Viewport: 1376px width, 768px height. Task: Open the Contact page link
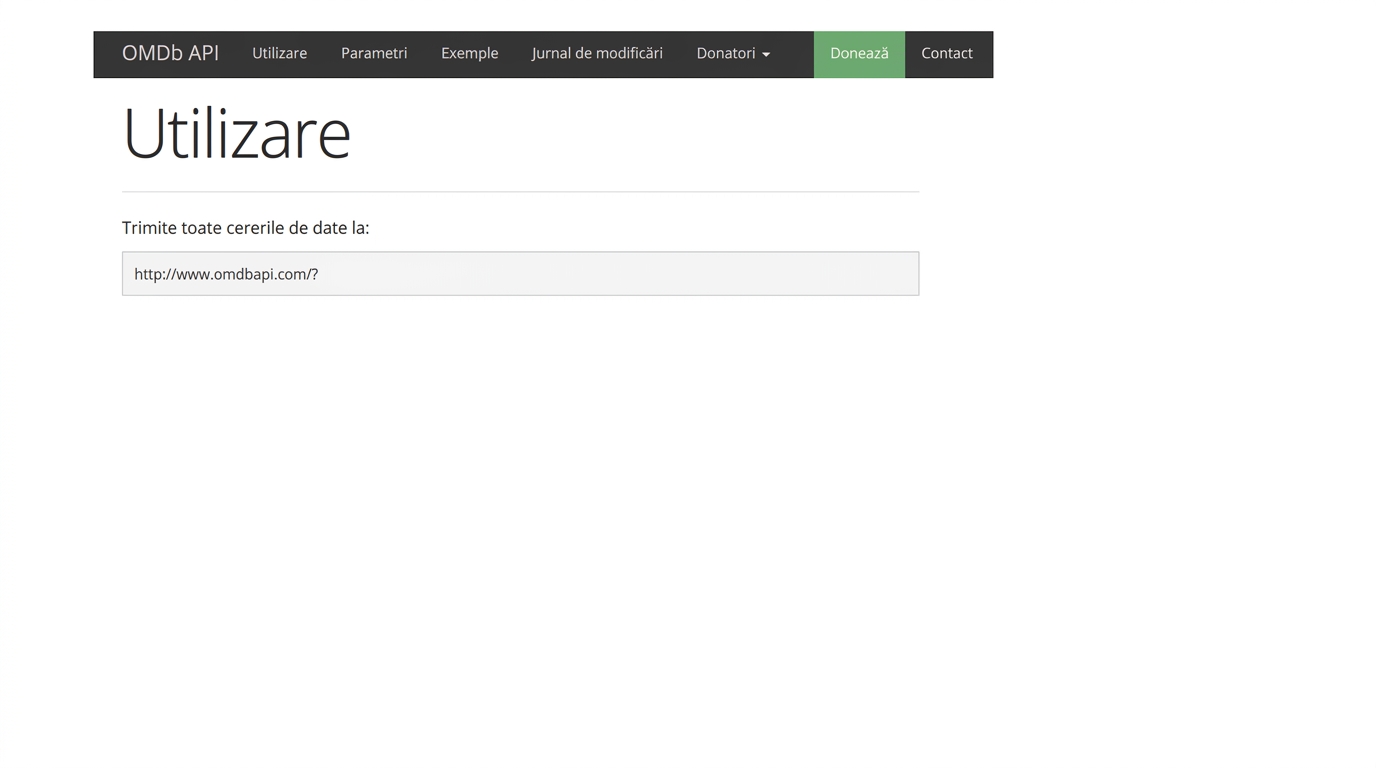click(x=947, y=54)
